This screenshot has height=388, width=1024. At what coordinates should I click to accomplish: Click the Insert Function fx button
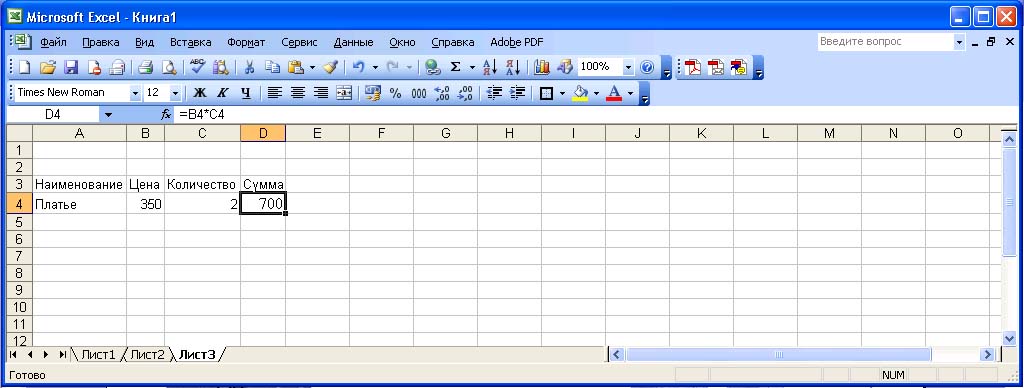166,115
